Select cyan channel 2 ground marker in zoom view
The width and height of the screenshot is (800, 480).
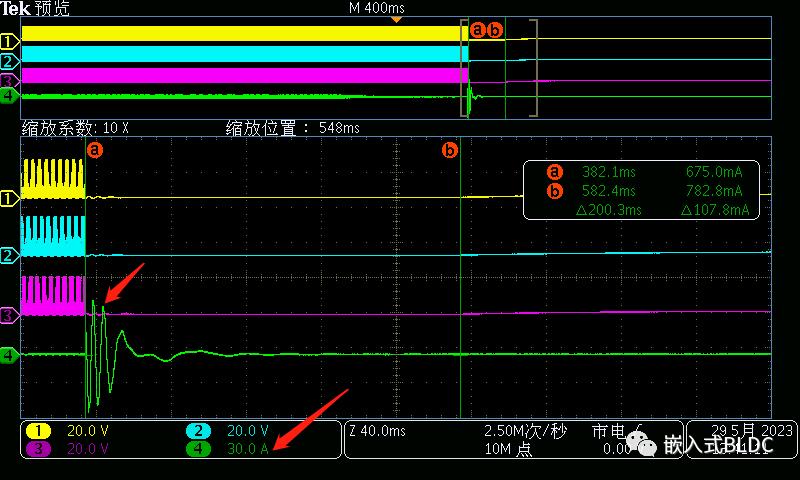[9, 256]
